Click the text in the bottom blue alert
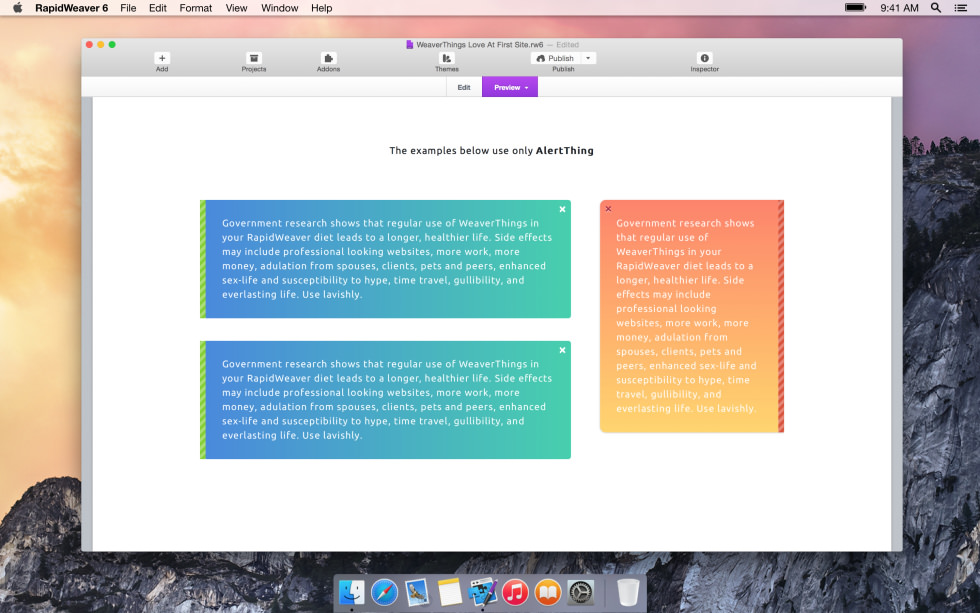980x613 pixels. (x=387, y=399)
